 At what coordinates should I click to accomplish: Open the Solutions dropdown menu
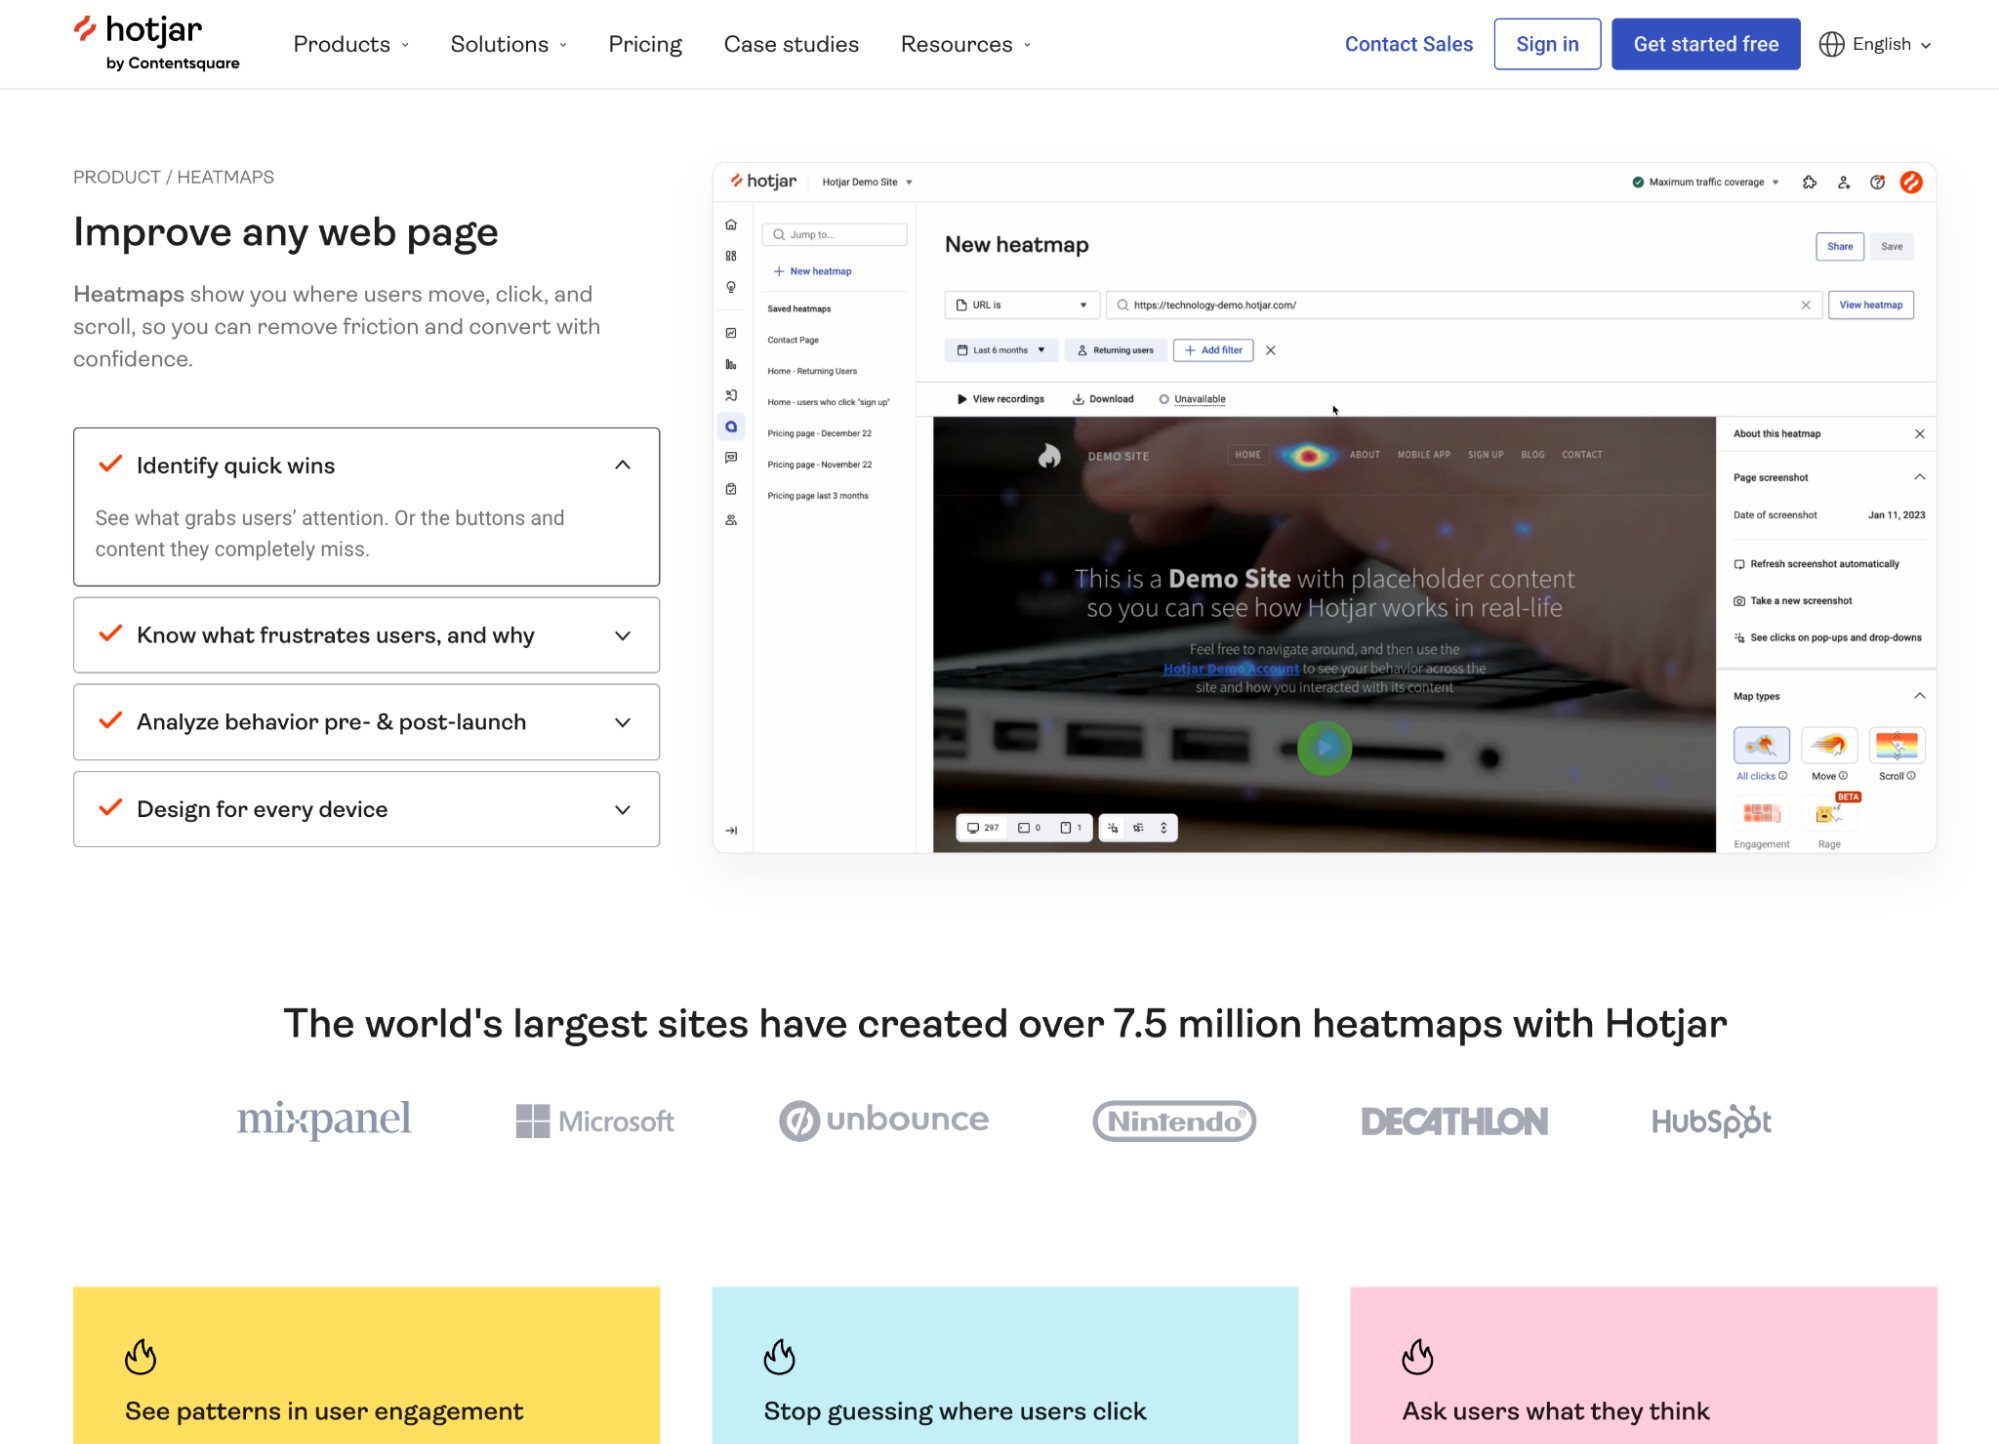click(508, 44)
